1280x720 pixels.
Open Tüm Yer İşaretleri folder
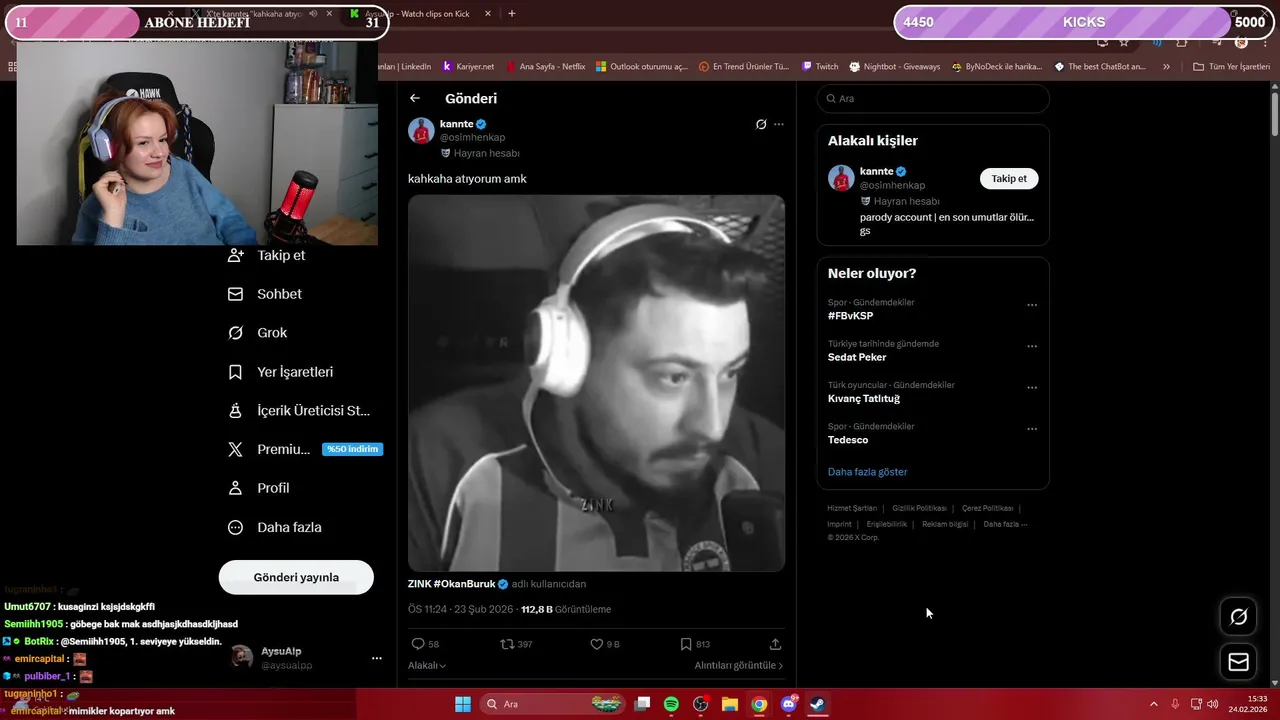(1231, 67)
